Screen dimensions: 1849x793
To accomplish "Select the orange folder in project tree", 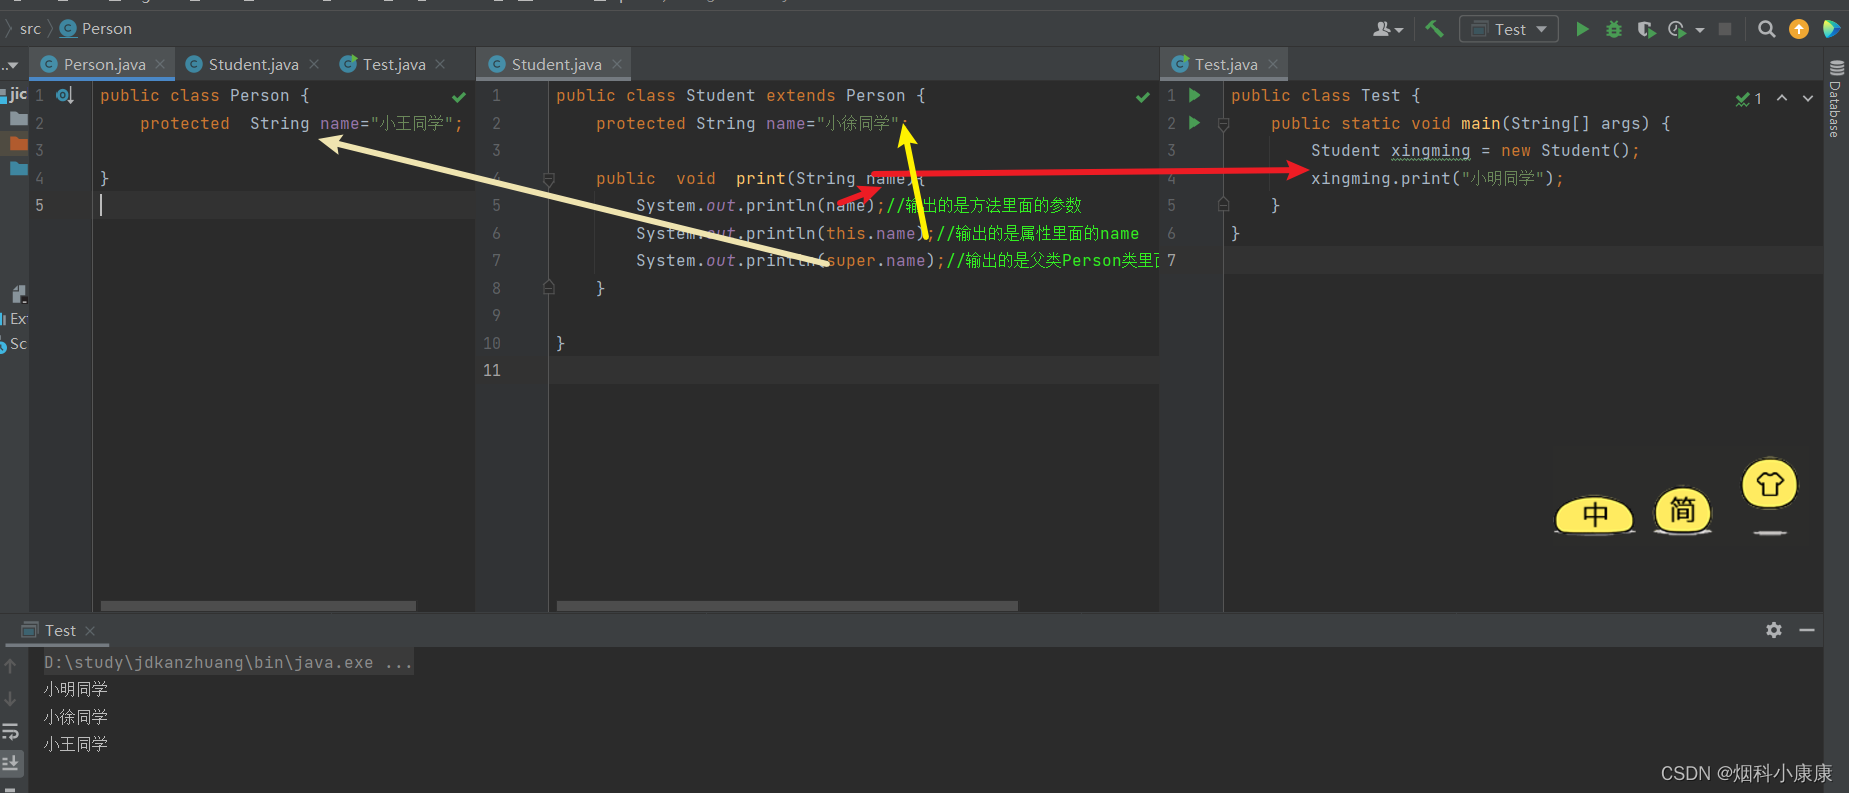I will (18, 144).
